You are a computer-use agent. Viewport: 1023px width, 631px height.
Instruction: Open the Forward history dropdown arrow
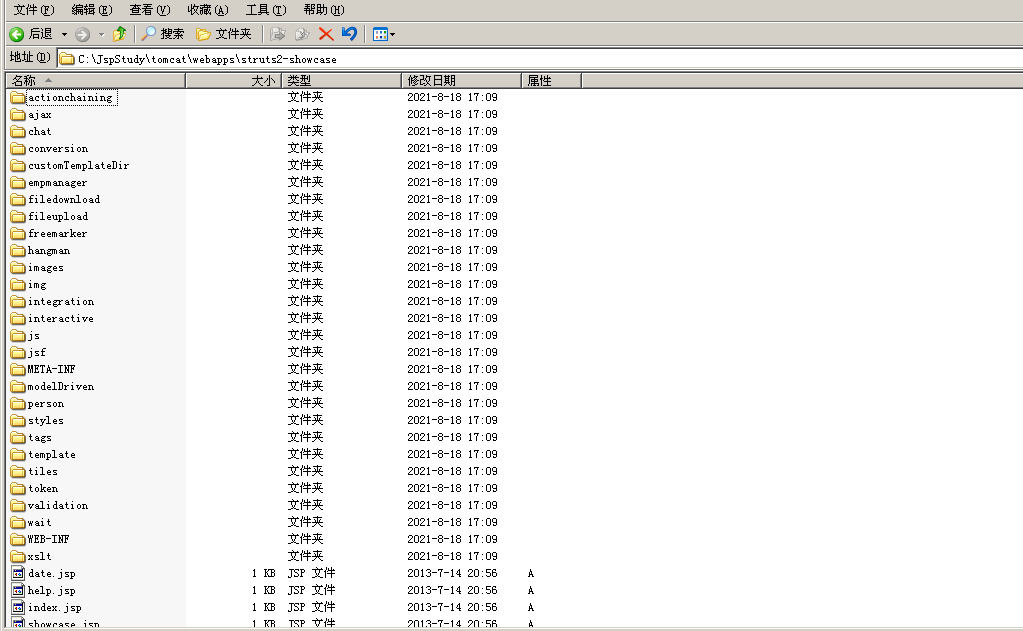pyautogui.click(x=101, y=34)
